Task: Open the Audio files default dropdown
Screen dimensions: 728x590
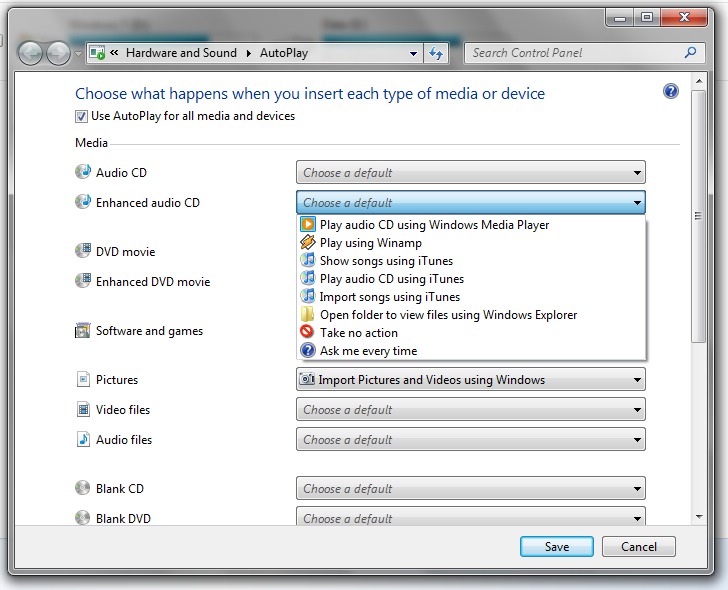Action: click(x=470, y=440)
